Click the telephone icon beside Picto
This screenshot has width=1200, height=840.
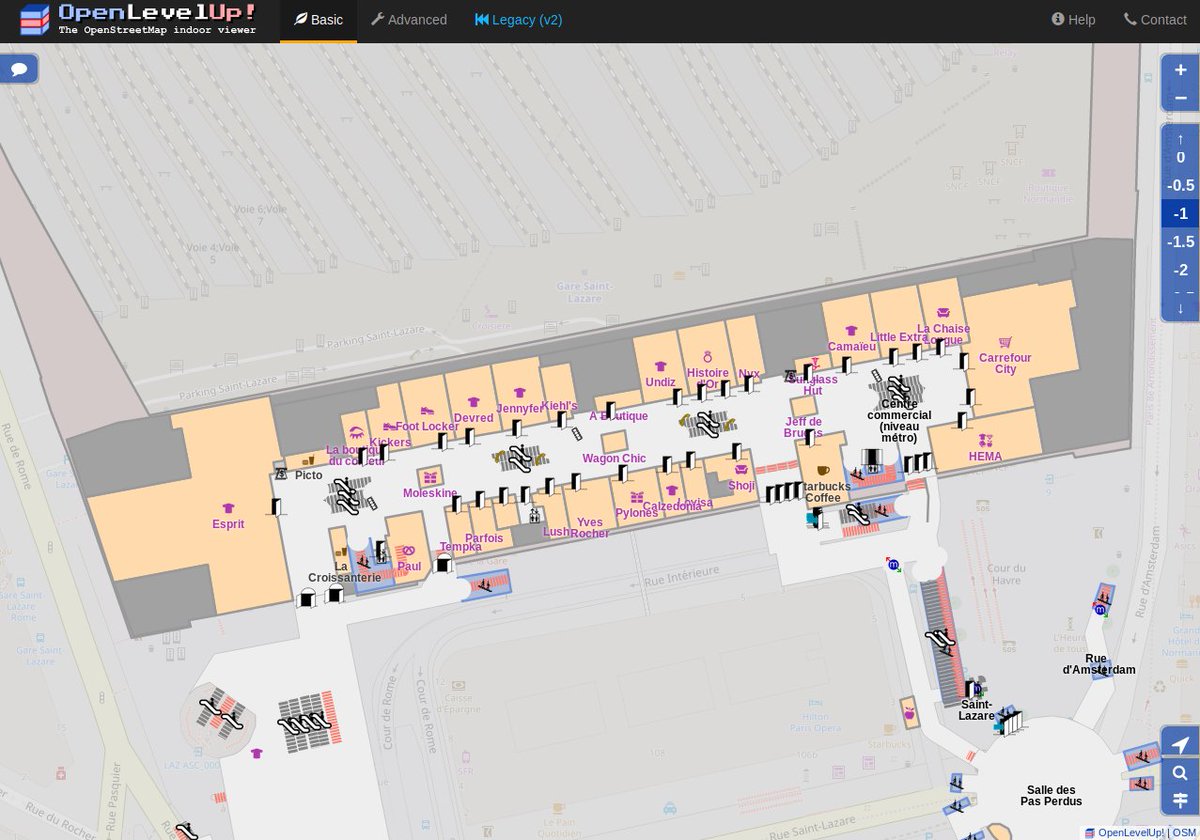[x=281, y=474]
